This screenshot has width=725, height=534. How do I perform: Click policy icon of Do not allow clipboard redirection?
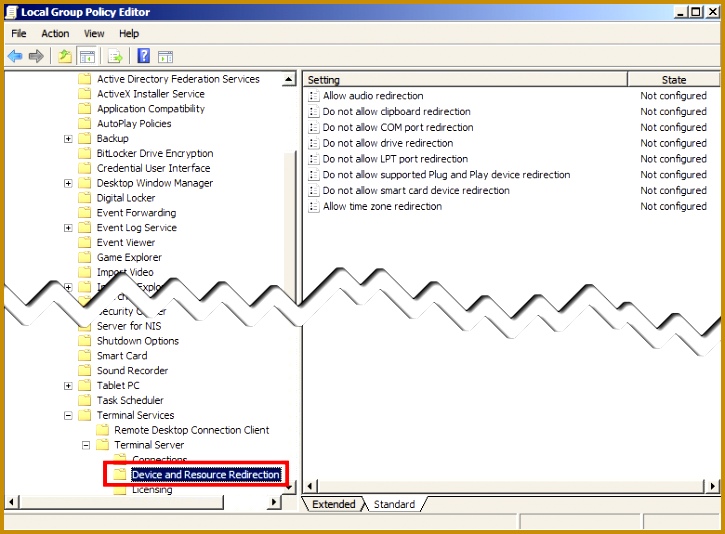tap(313, 111)
